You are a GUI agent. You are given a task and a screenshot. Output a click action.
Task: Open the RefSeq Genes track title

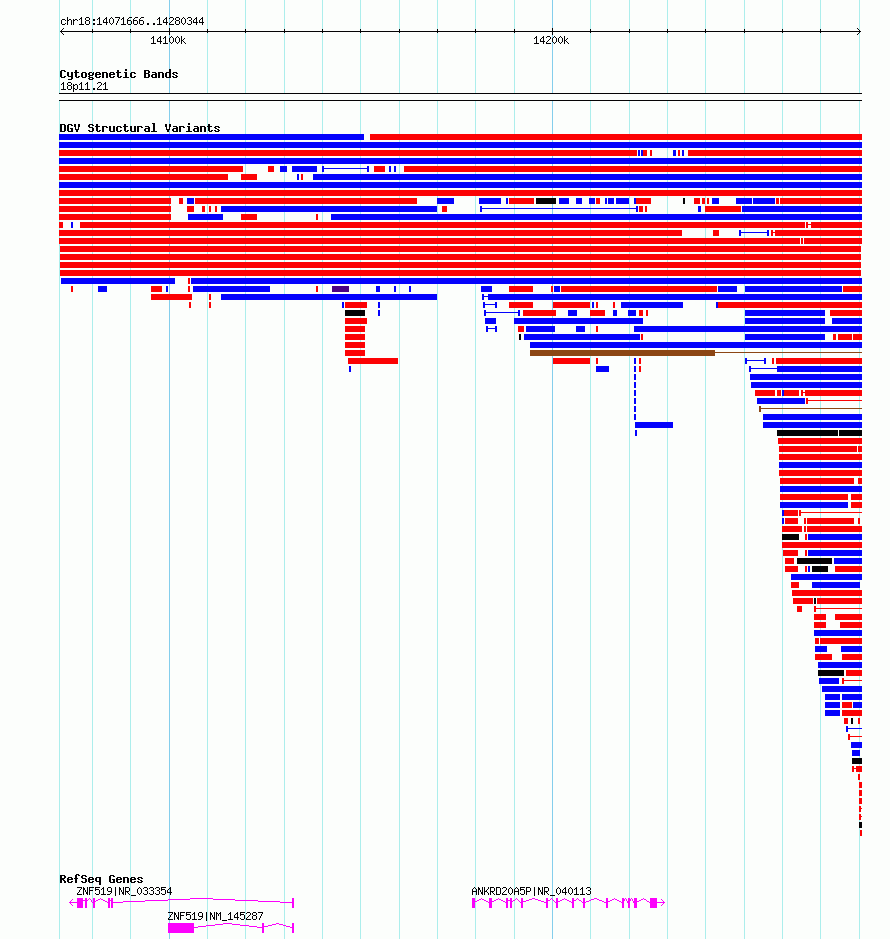pyautogui.click(x=101, y=879)
